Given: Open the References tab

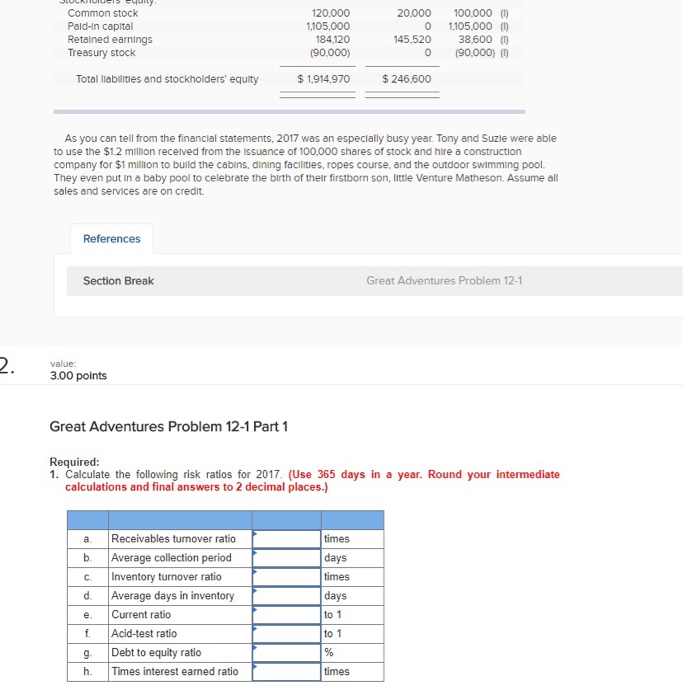Looking at the screenshot, I should point(112,239).
